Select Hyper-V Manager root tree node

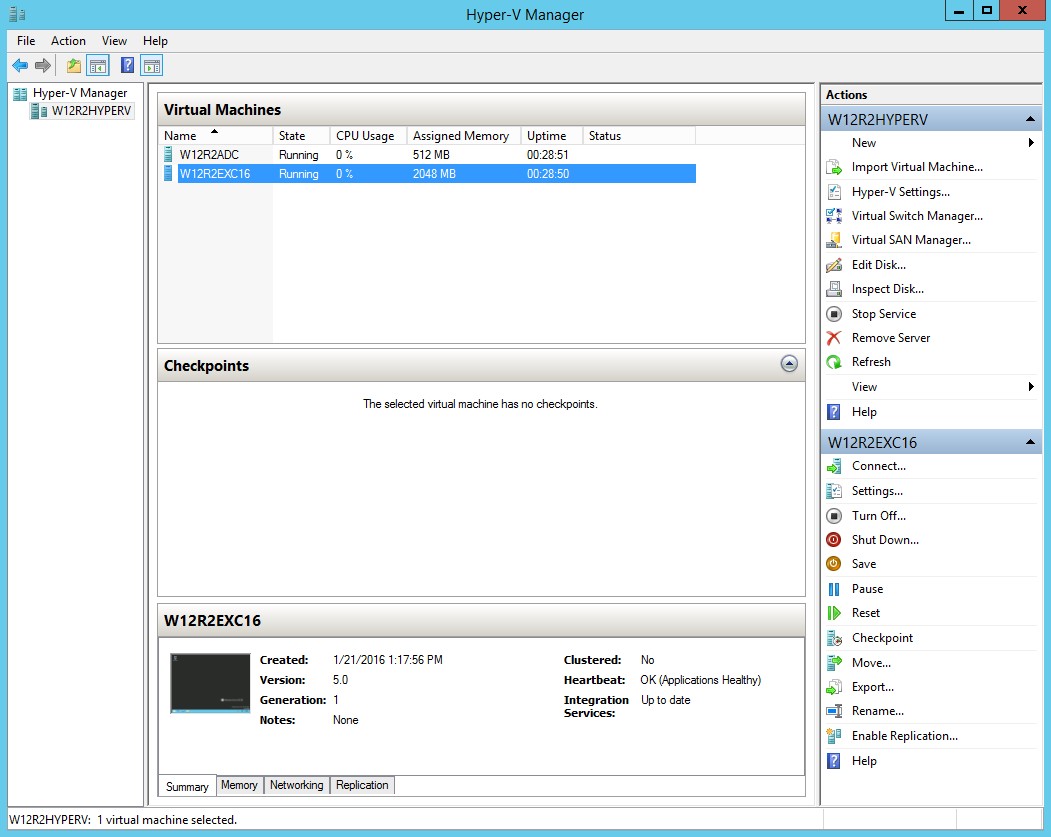coord(80,93)
